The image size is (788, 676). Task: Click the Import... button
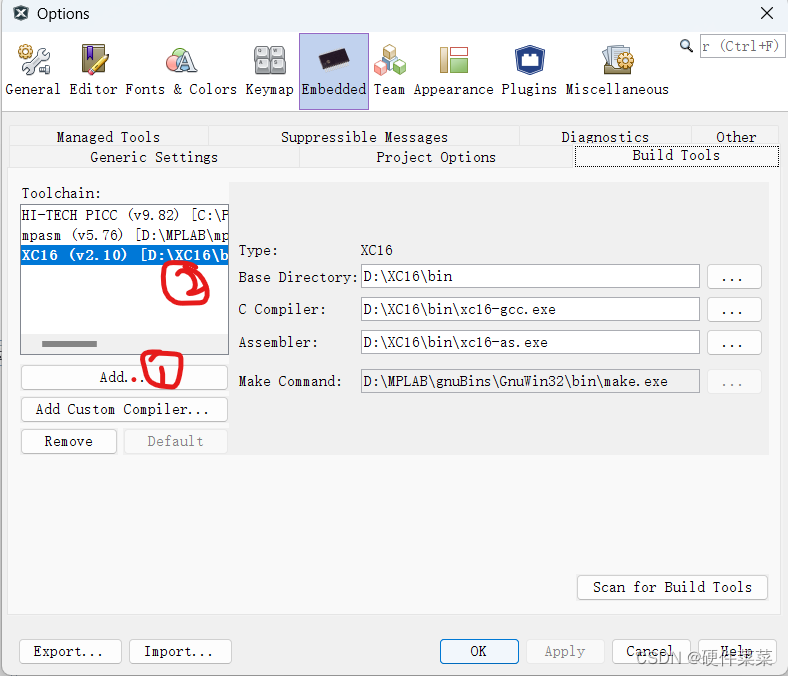[x=180, y=651]
